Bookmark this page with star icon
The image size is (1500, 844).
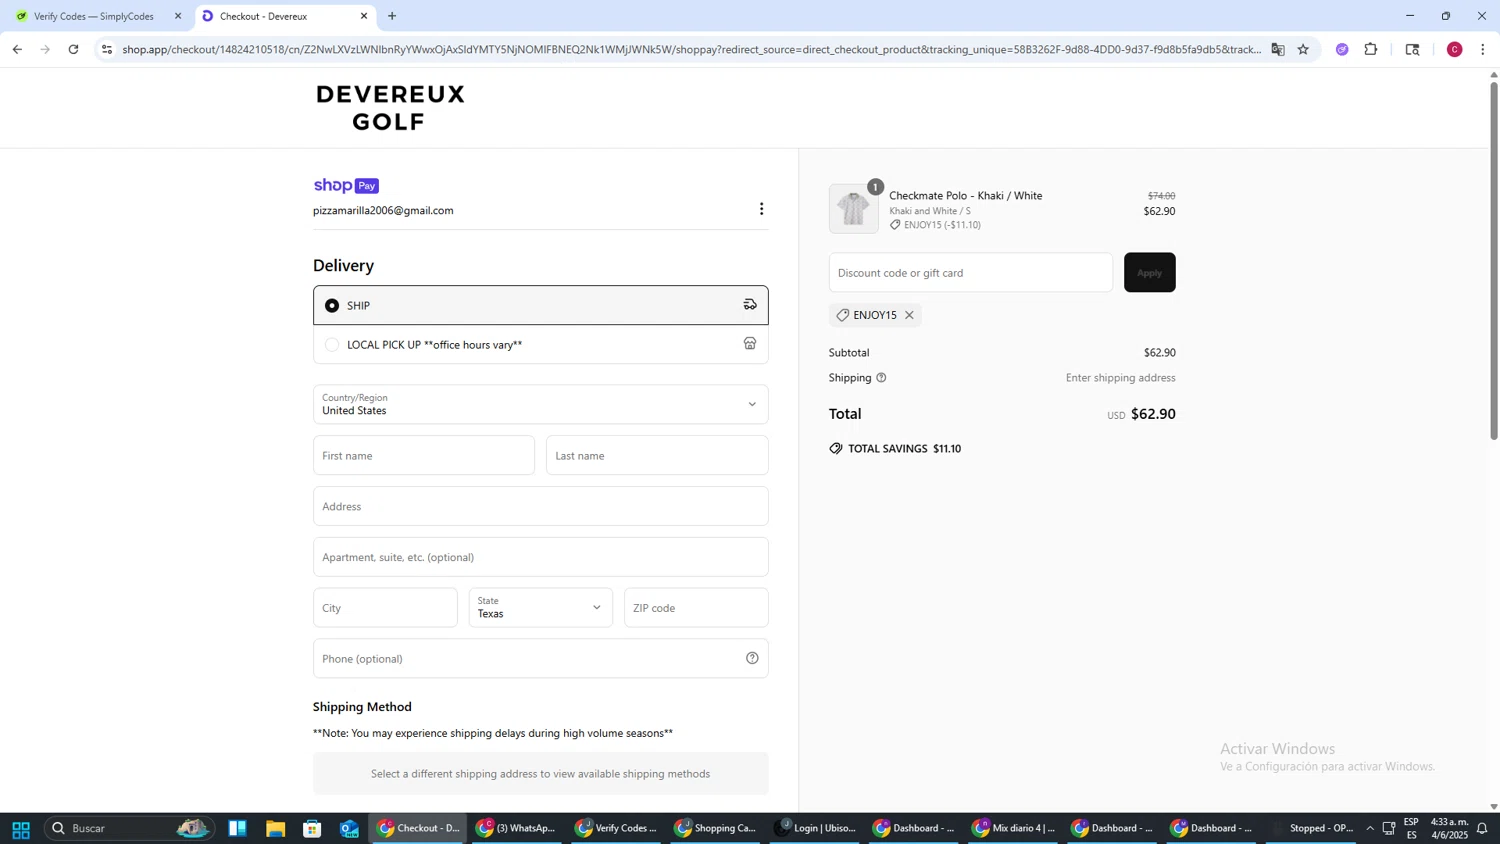pyautogui.click(x=1303, y=49)
